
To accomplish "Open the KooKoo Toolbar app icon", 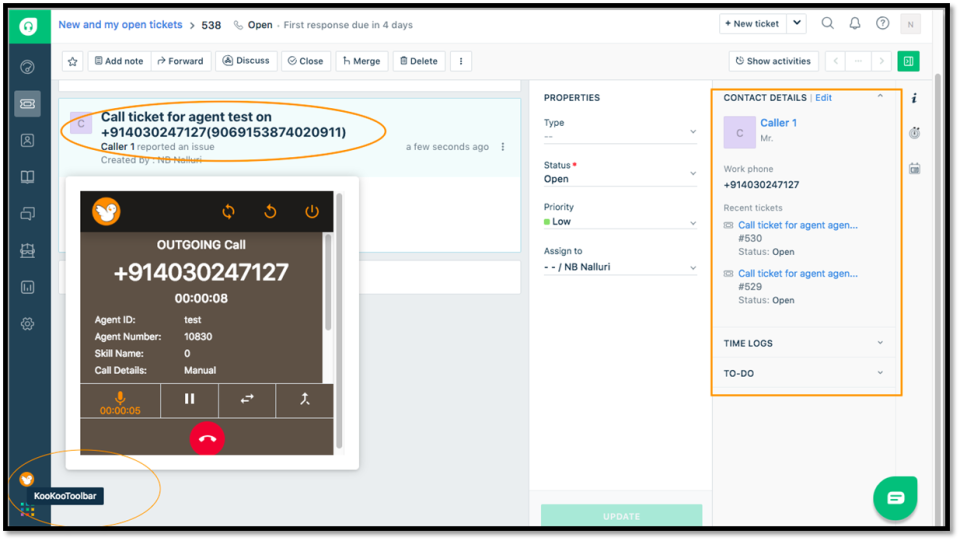I will pos(26,479).
